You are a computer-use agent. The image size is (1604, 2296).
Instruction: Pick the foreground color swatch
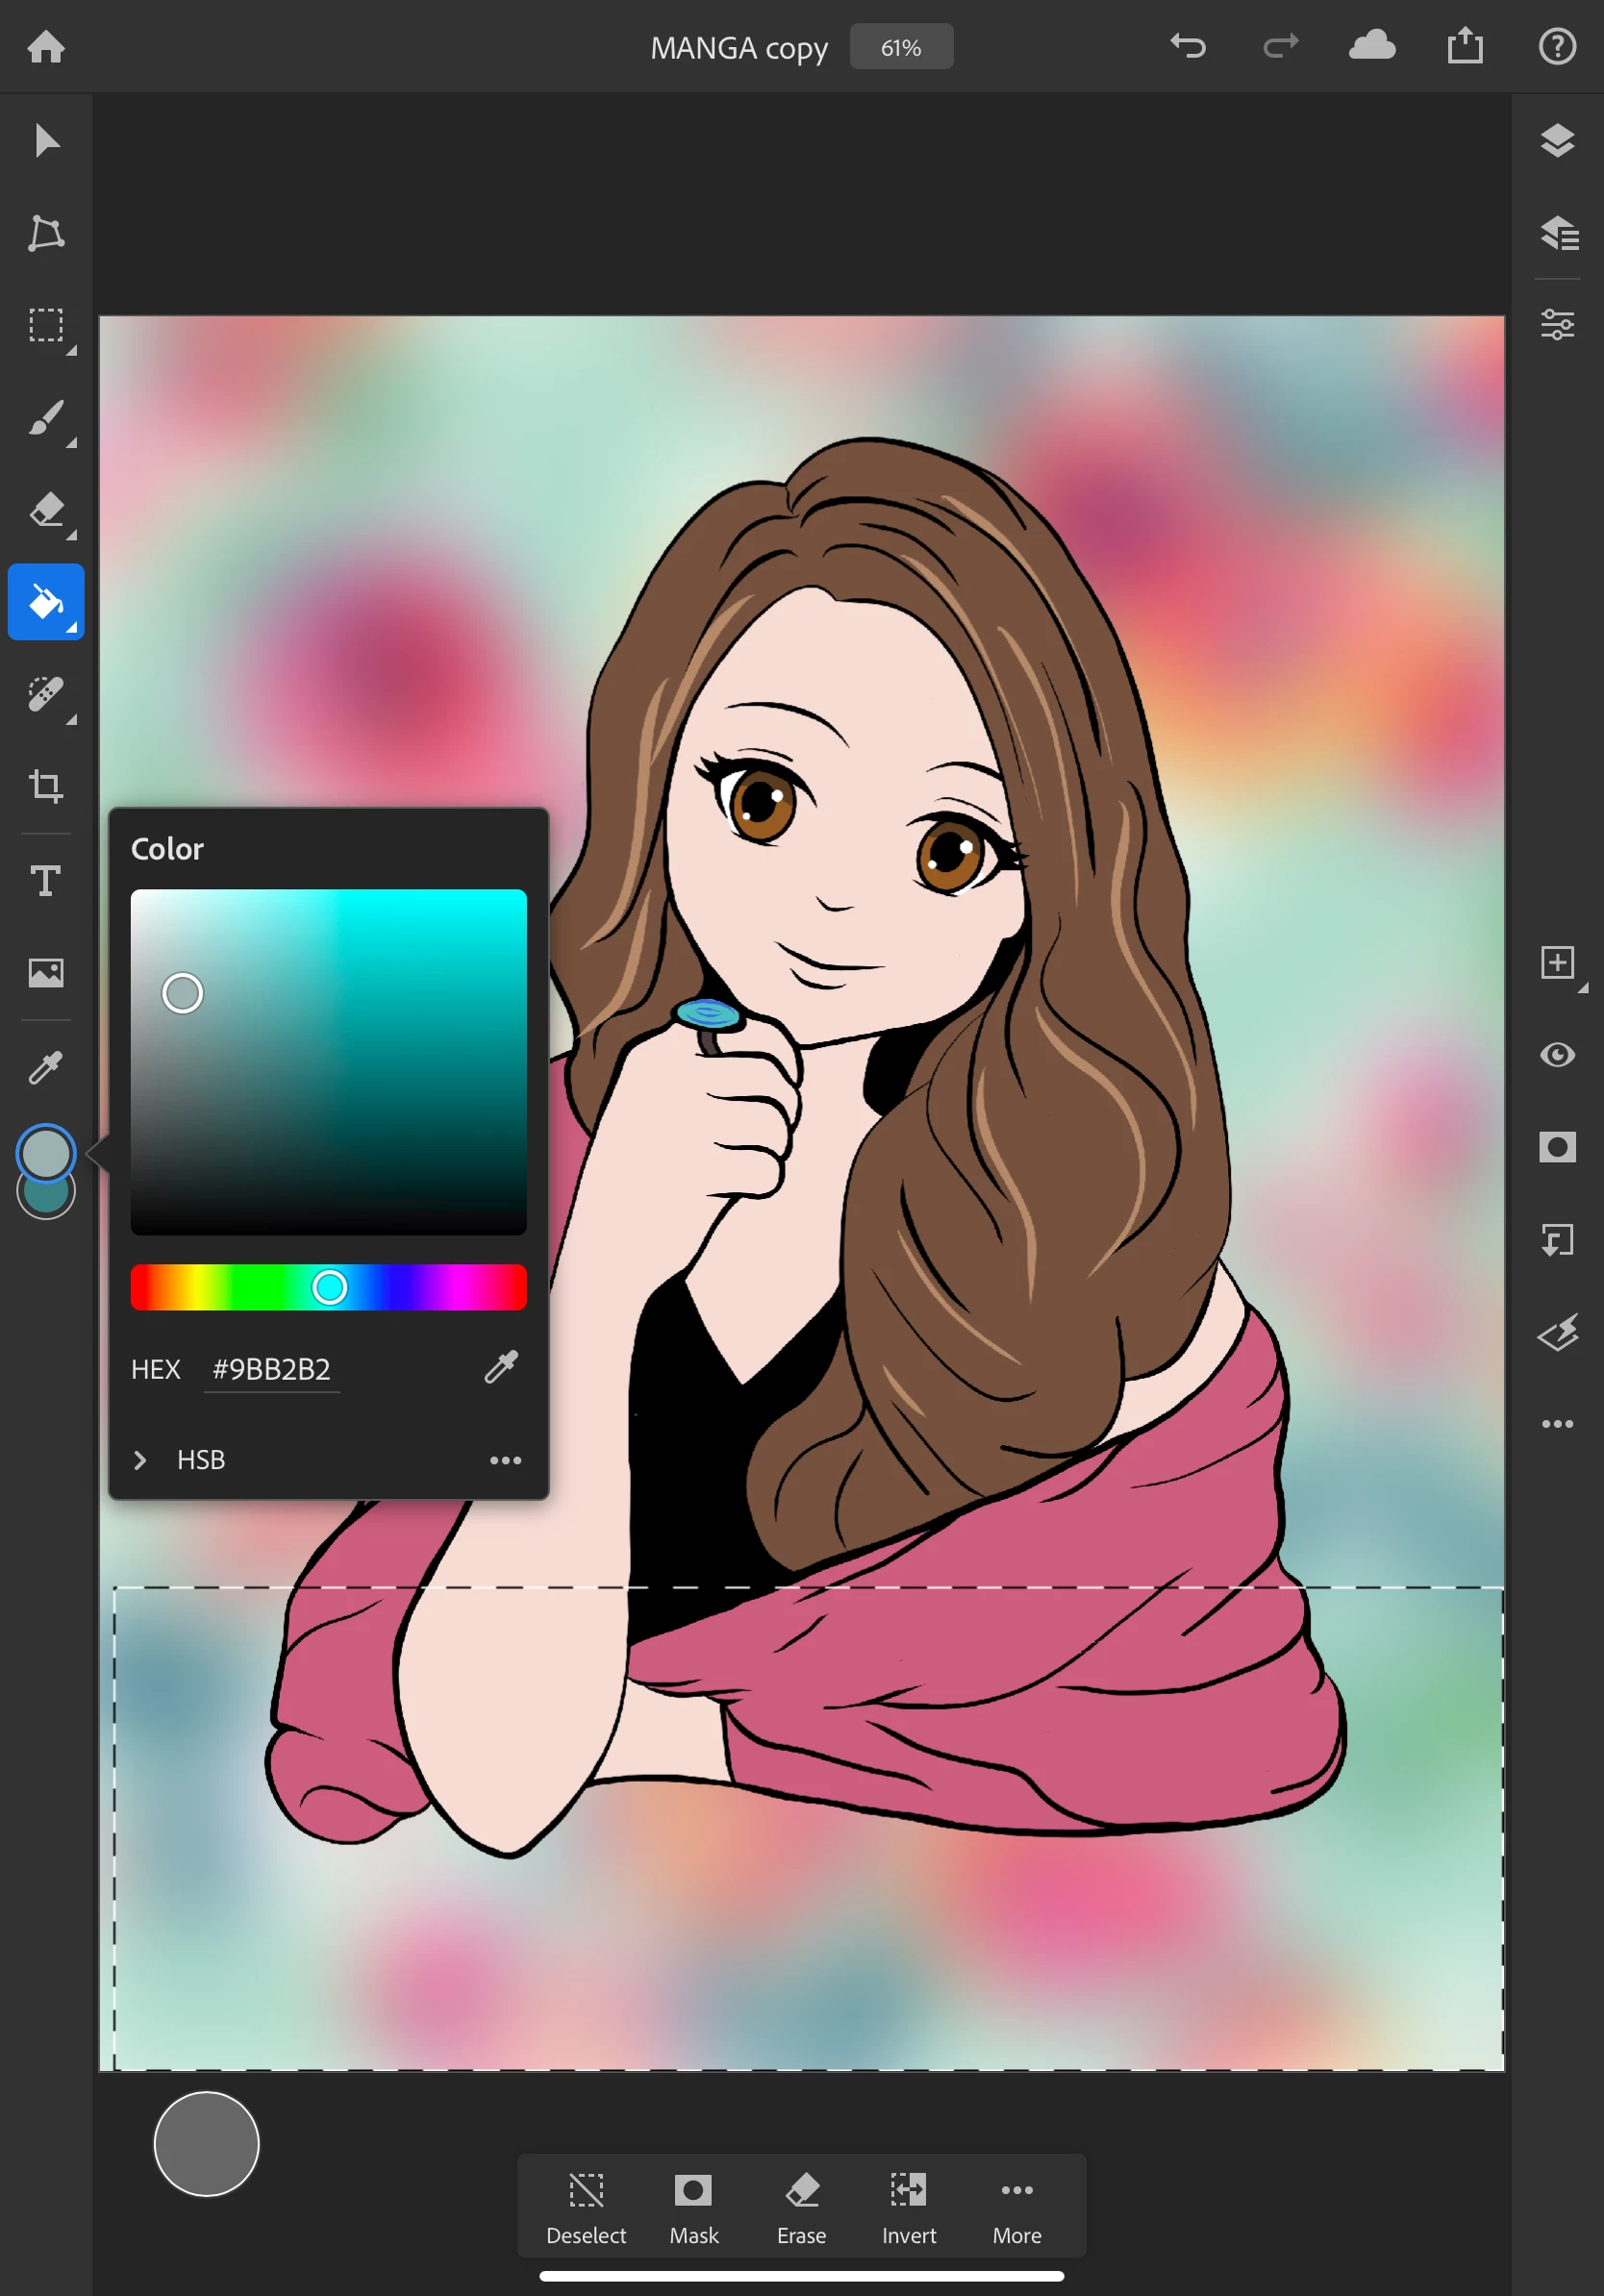[46, 1152]
